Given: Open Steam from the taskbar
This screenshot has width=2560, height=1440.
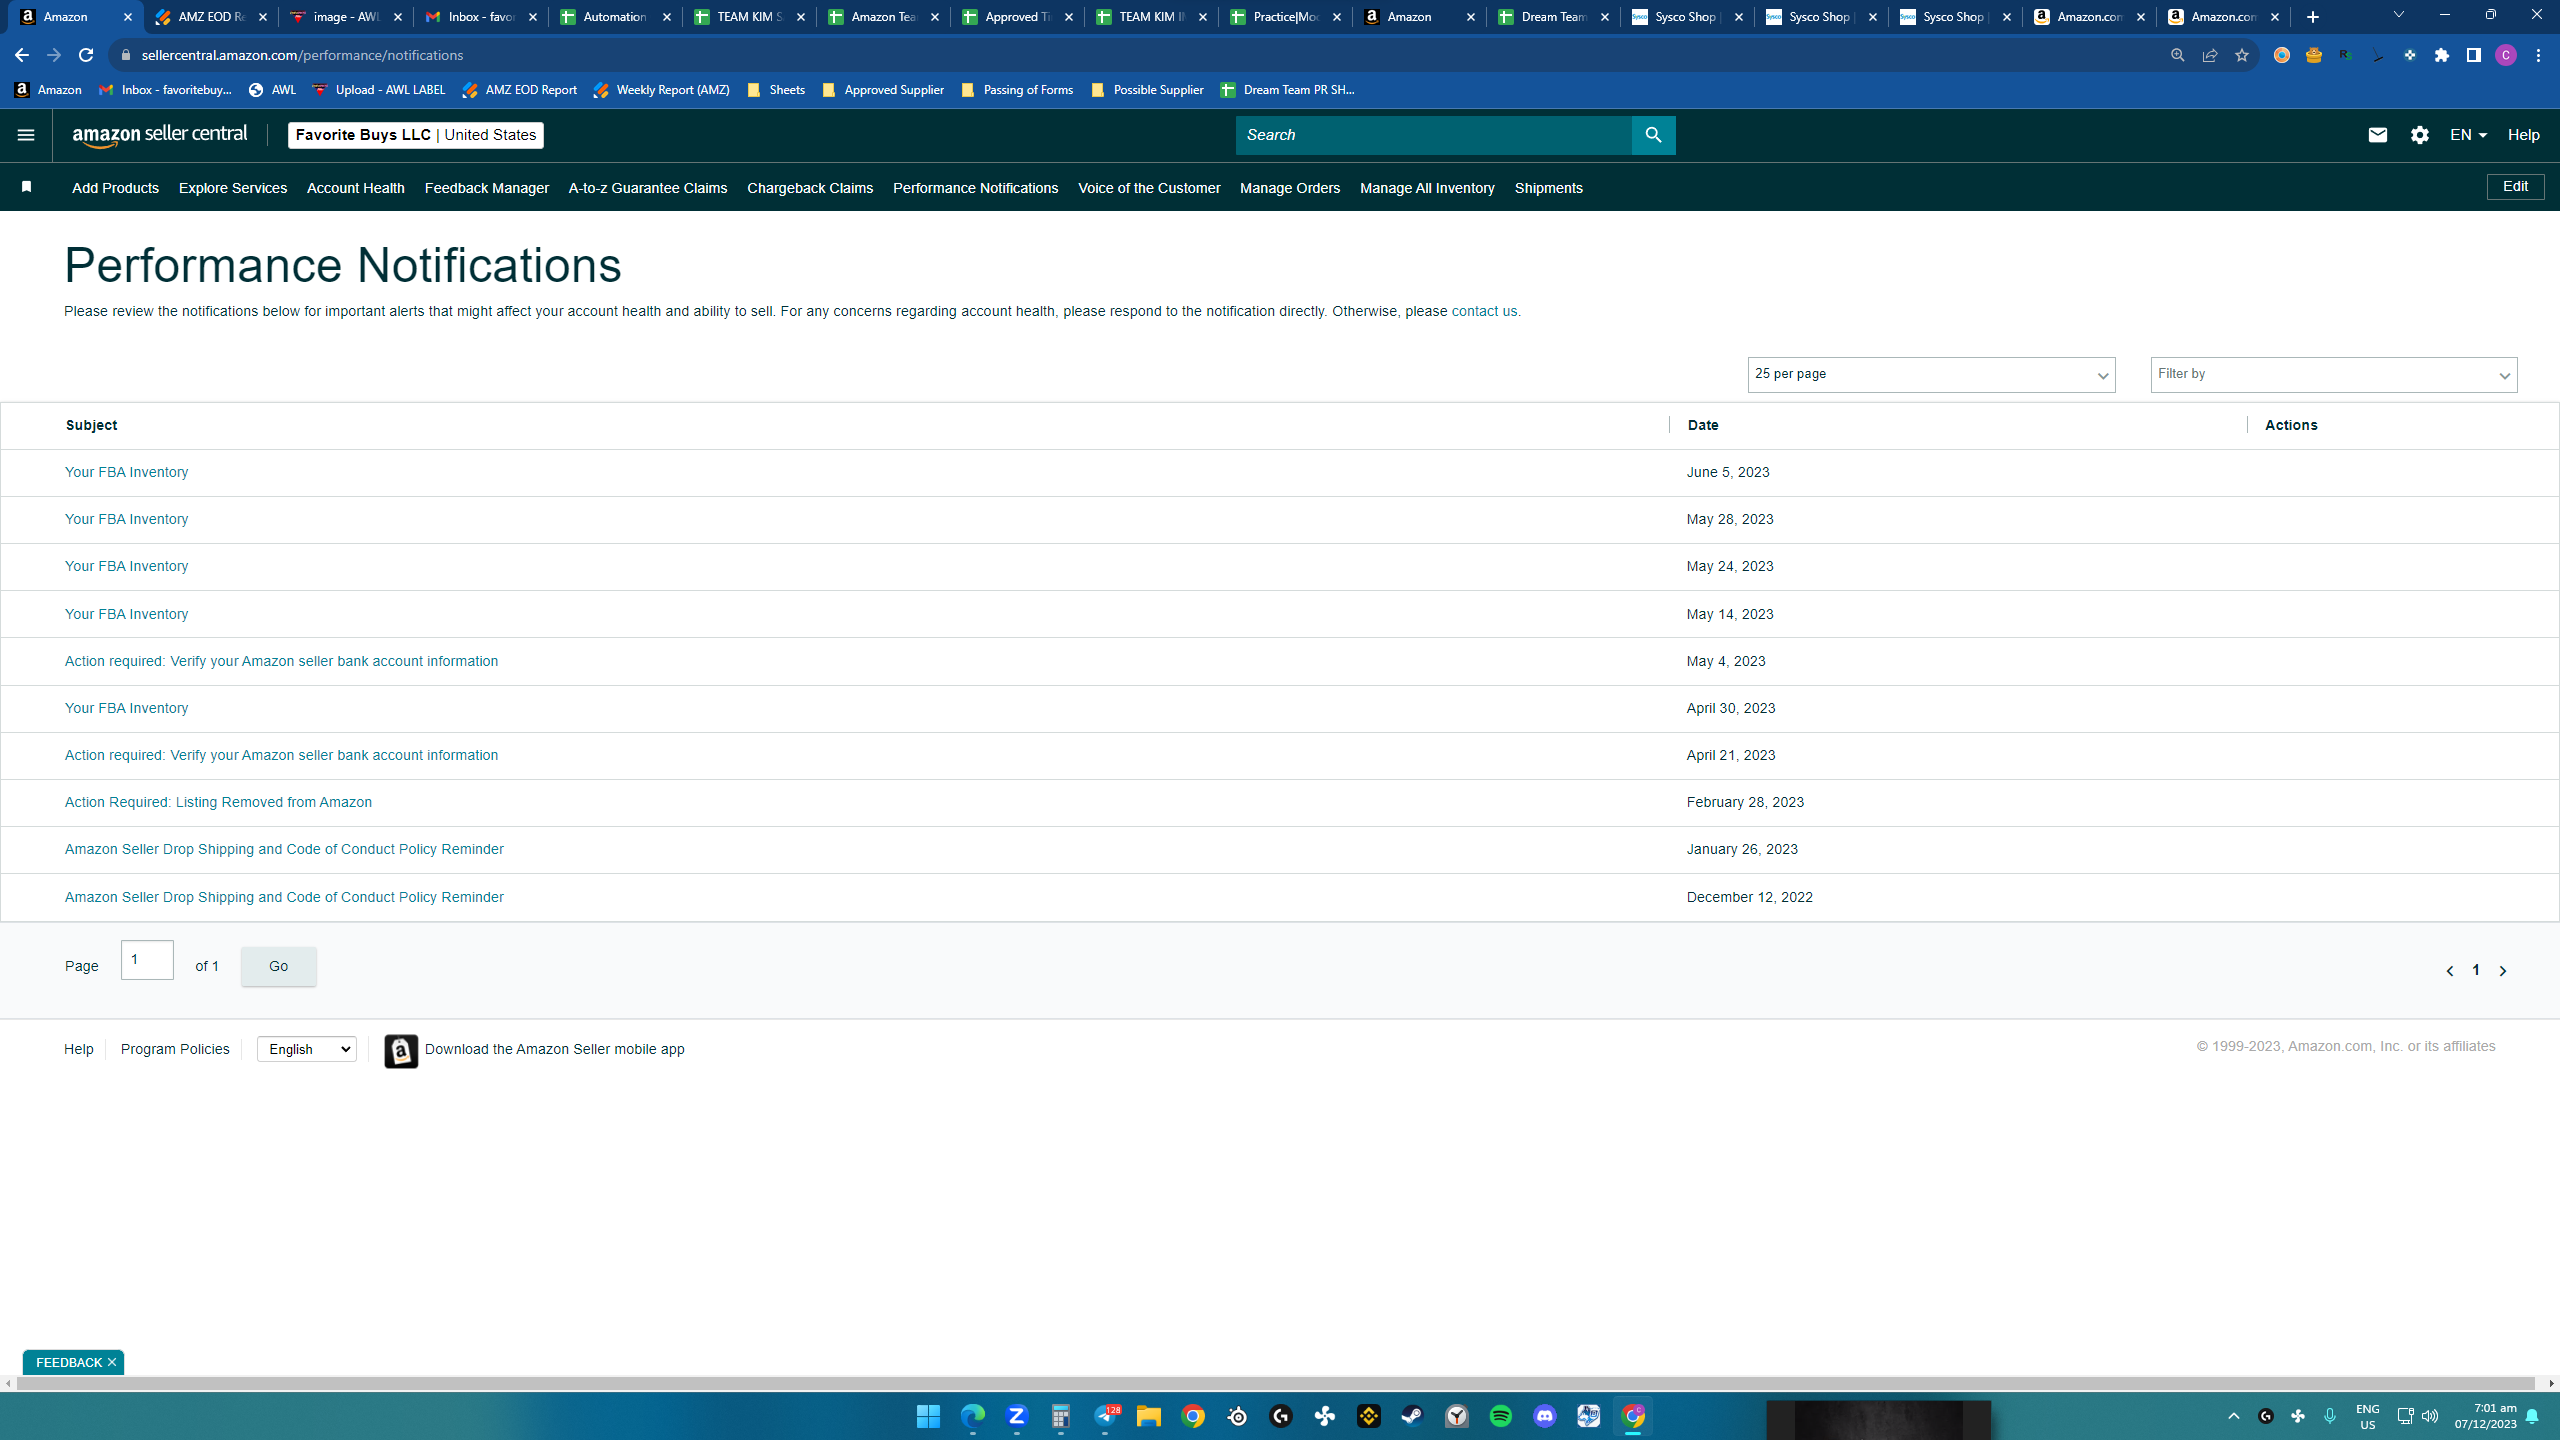Looking at the screenshot, I should 1412,1416.
